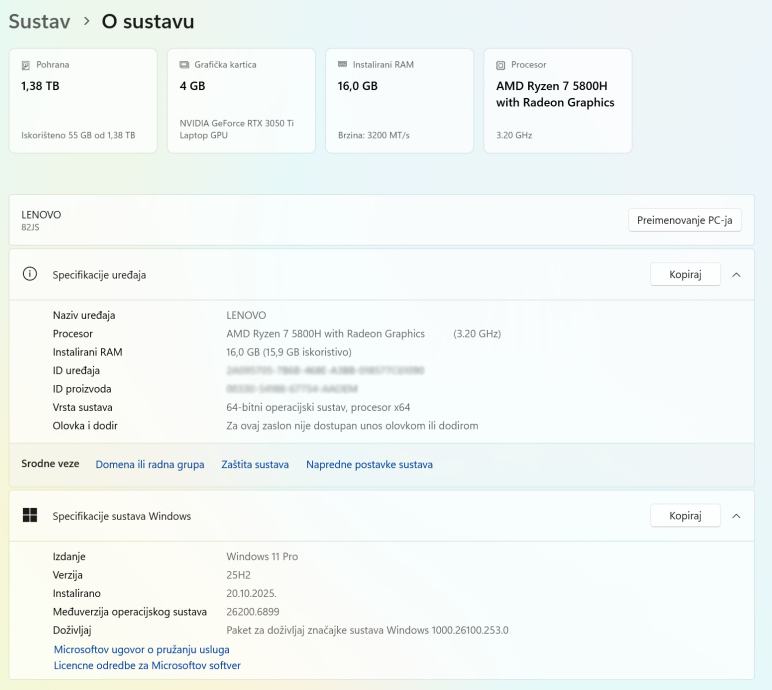
Task: Open Licencne odredbe za Microsoftov softver
Action: click(x=147, y=665)
